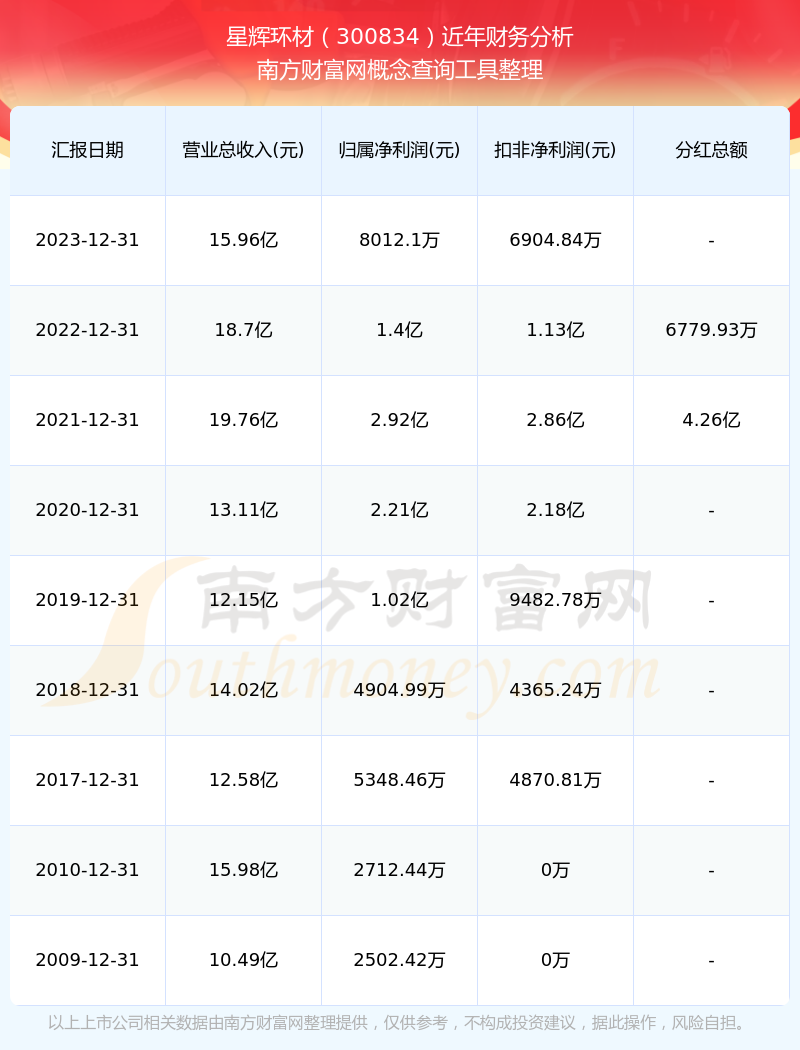Select the 9482.78万 cell
This screenshot has height=1050, width=800.
point(556,600)
